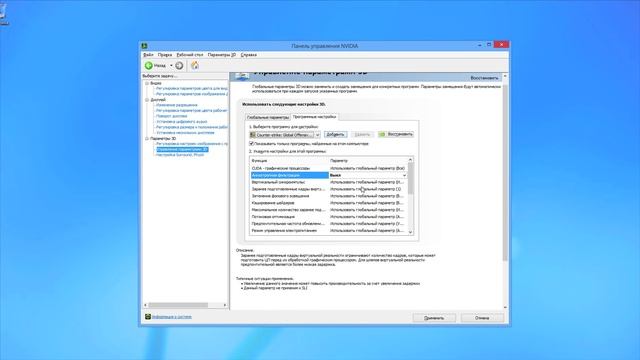Click the settings list vertical scrollbar thumb
This screenshot has height=360, width=640.
pos(411,178)
